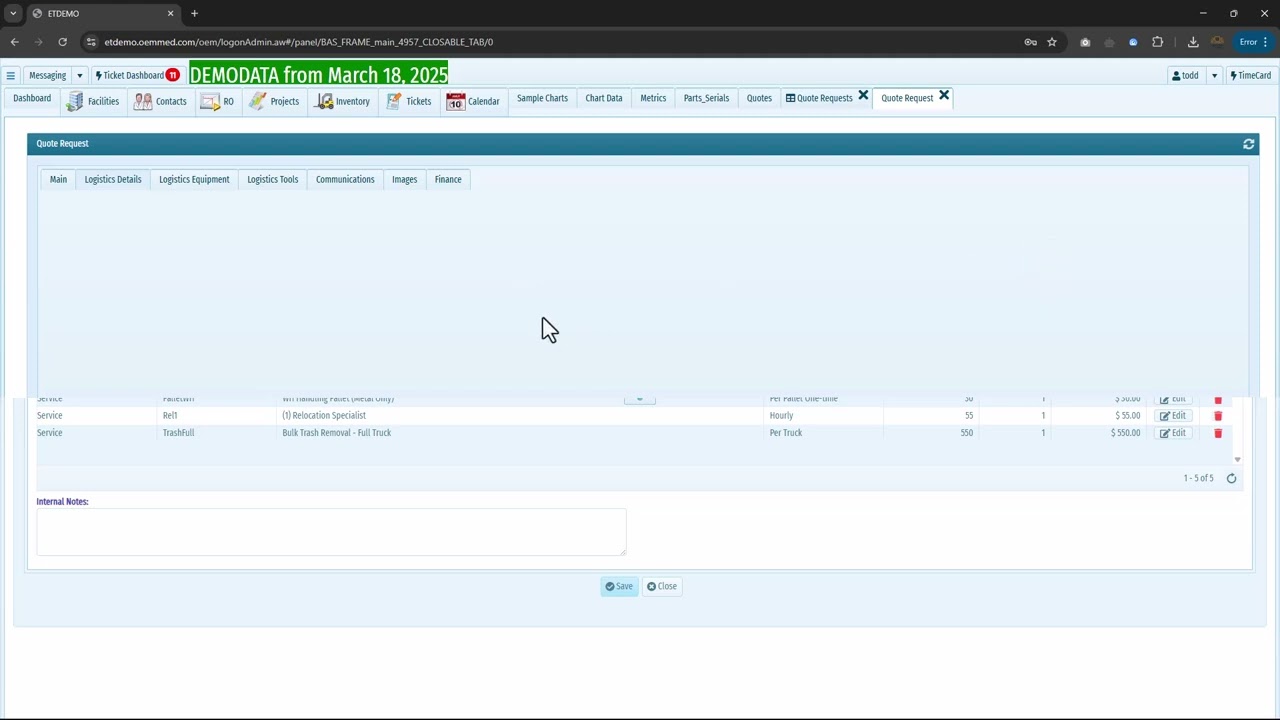1280x720 pixels.
Task: Select the Communications sub-tab
Action: [345, 179]
